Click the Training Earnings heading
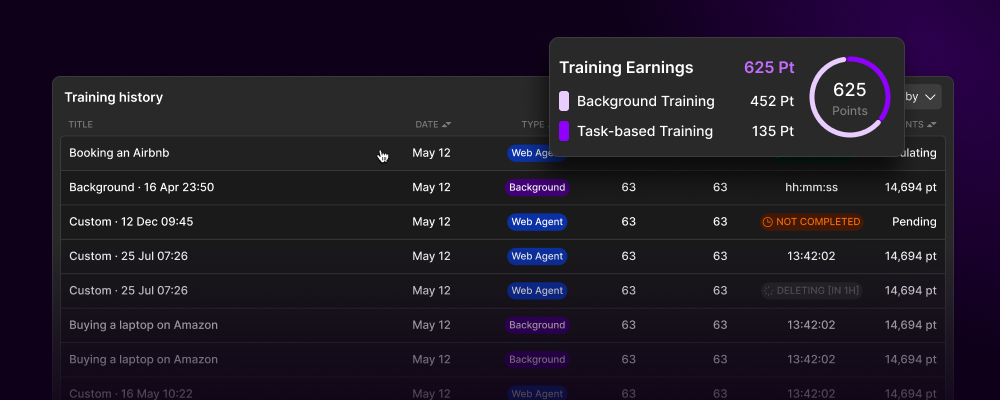The width and height of the screenshot is (1000, 400). tap(626, 68)
